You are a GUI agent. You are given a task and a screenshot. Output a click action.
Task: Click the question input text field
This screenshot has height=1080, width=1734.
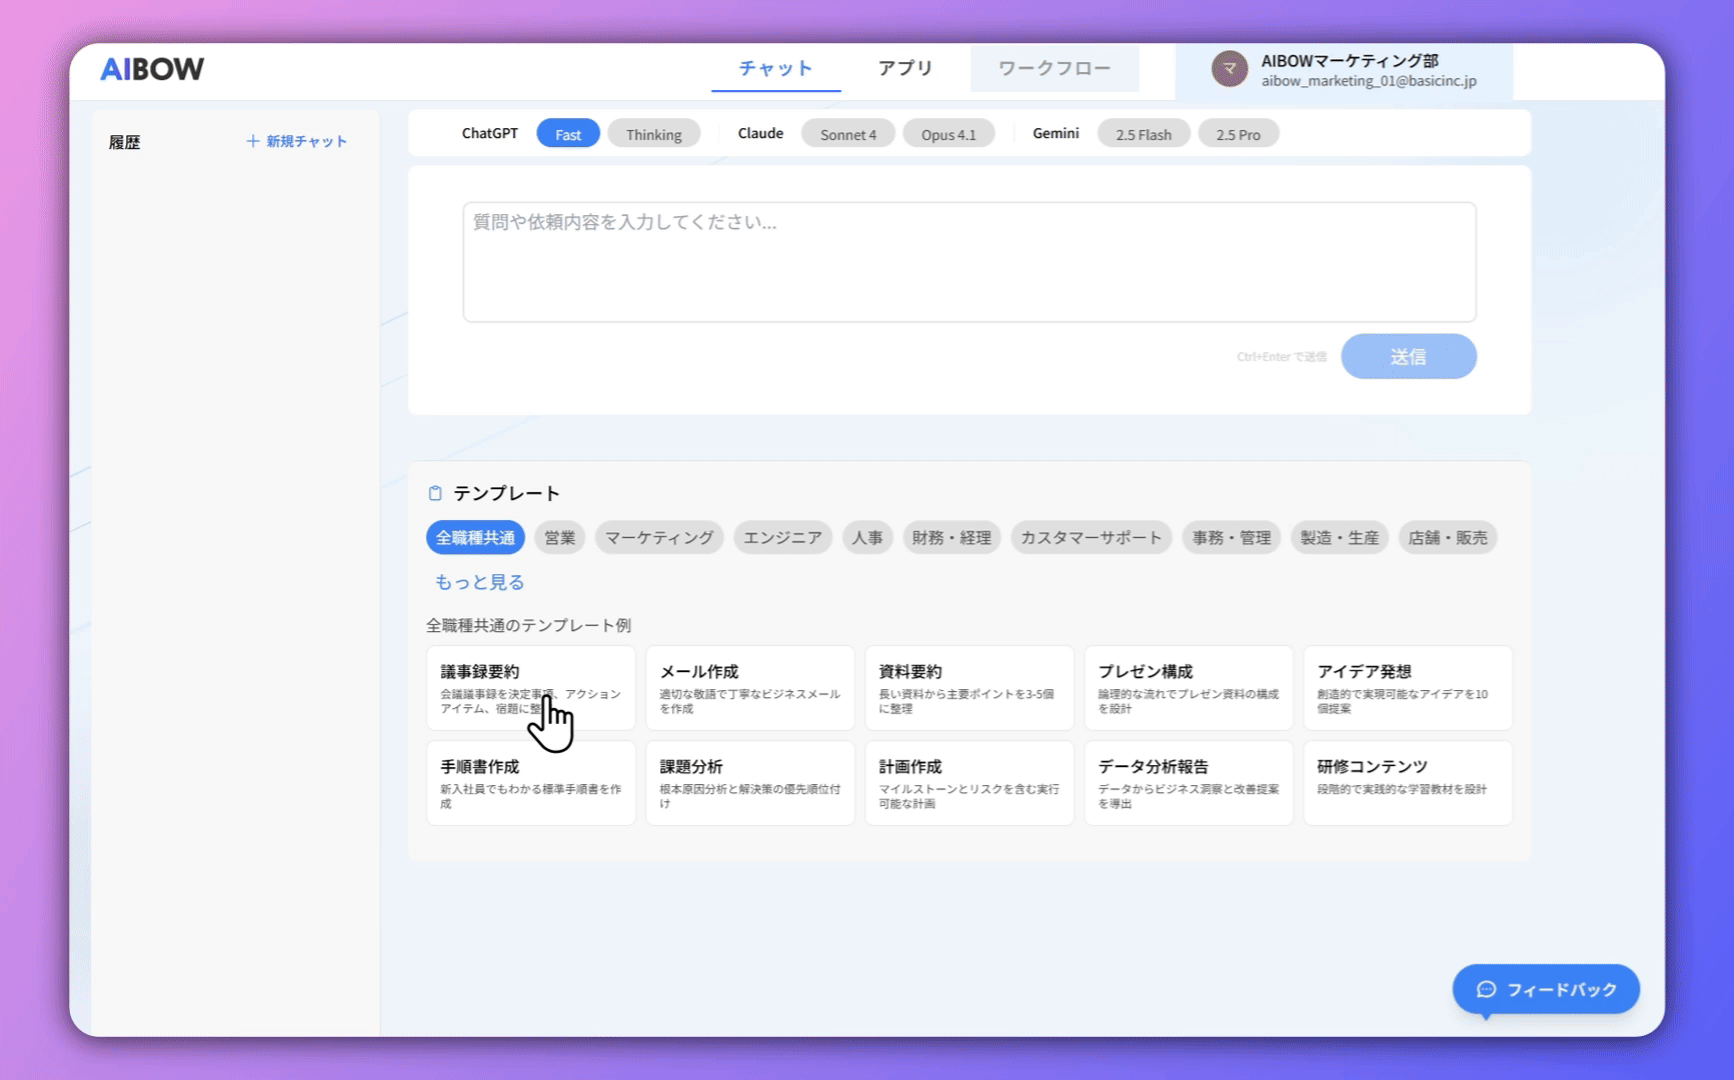coord(968,262)
